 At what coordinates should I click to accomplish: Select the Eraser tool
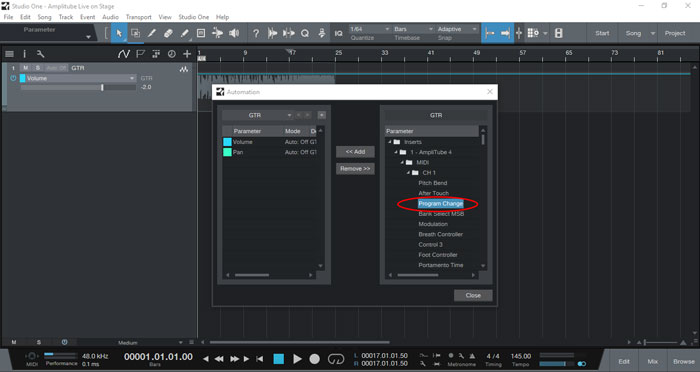(x=168, y=33)
